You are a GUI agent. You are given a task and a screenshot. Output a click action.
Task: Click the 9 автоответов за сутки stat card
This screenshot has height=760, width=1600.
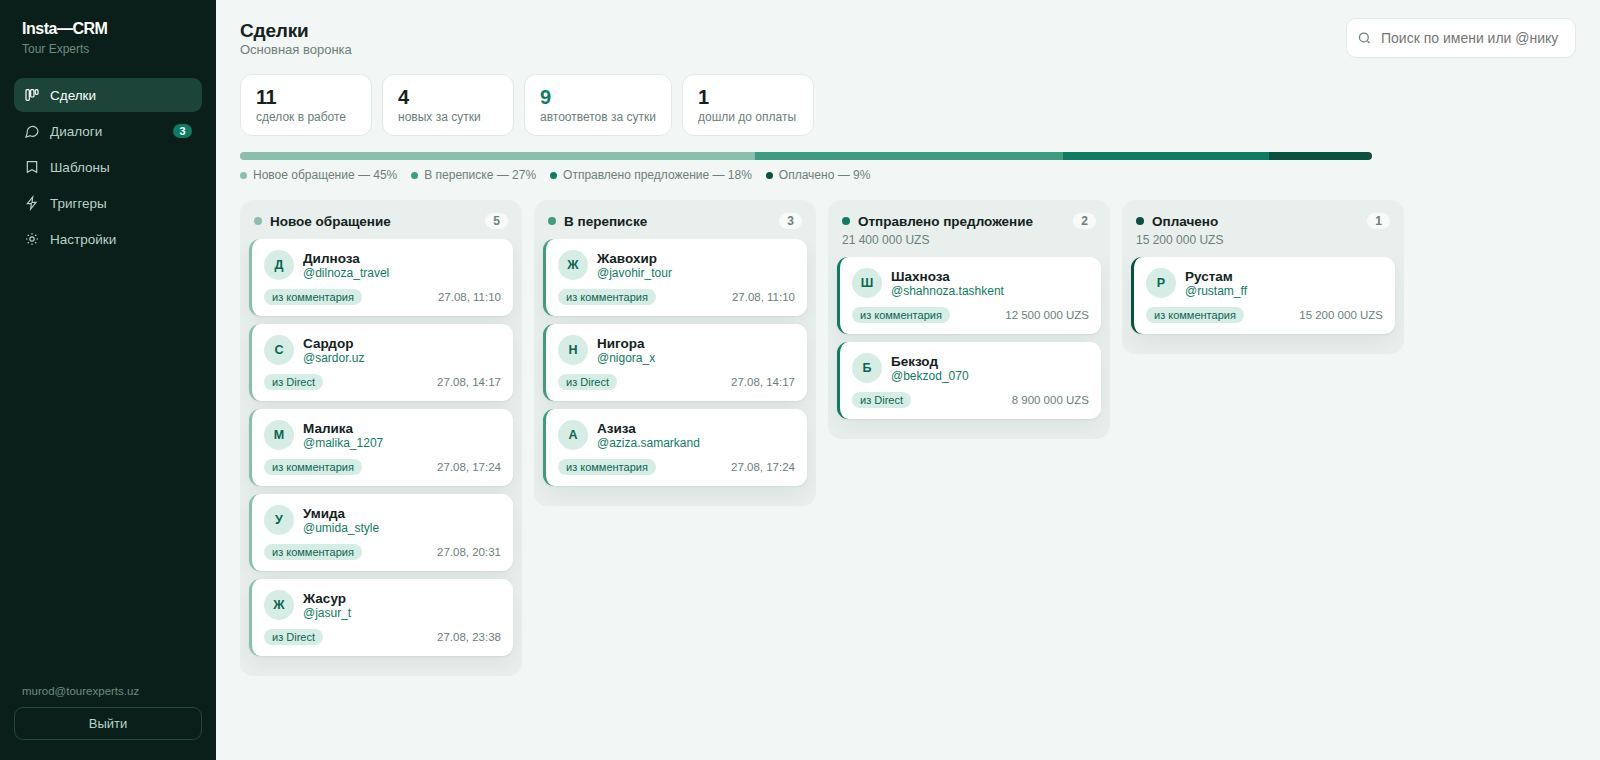click(598, 105)
